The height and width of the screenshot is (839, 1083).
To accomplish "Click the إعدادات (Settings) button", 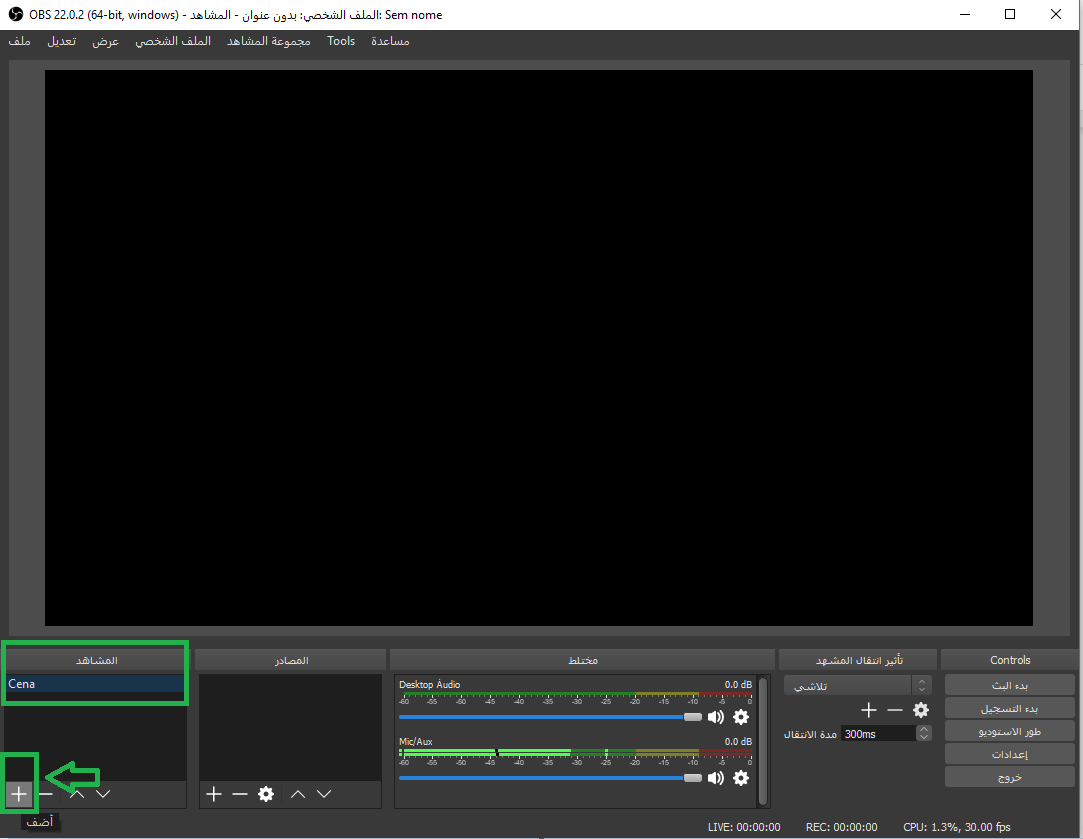I will tap(1010, 754).
